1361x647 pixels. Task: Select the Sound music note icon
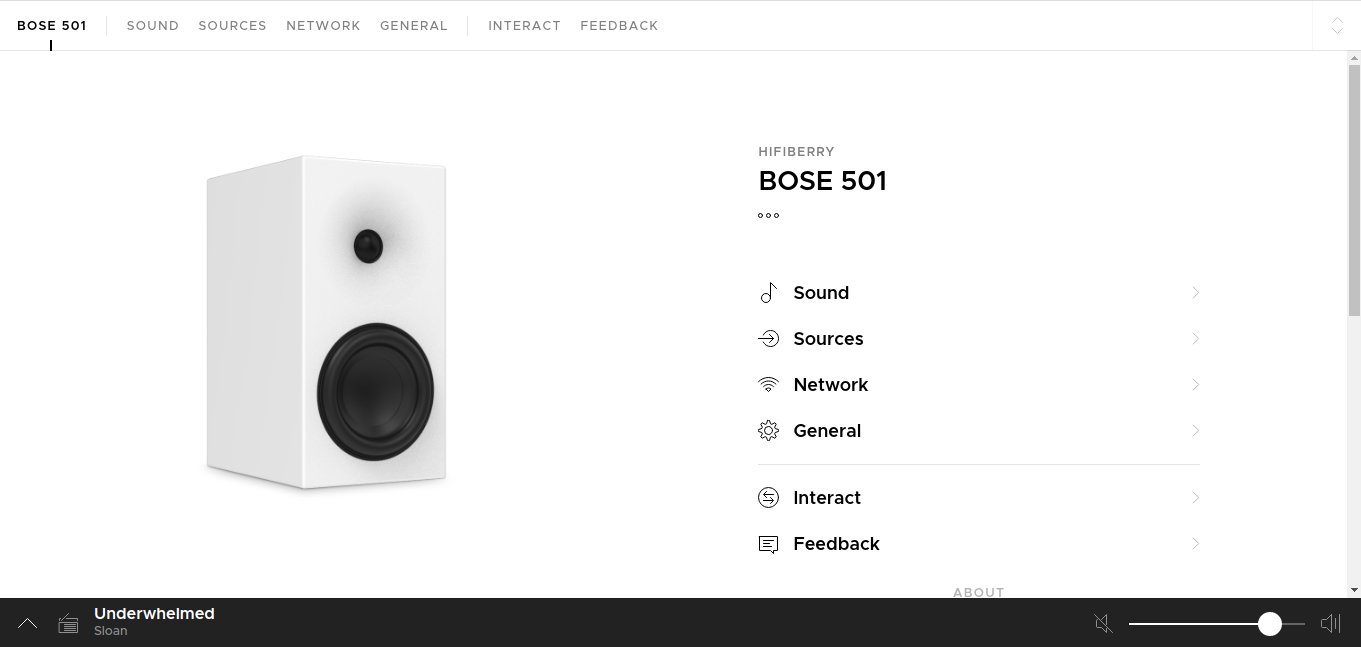click(x=768, y=292)
